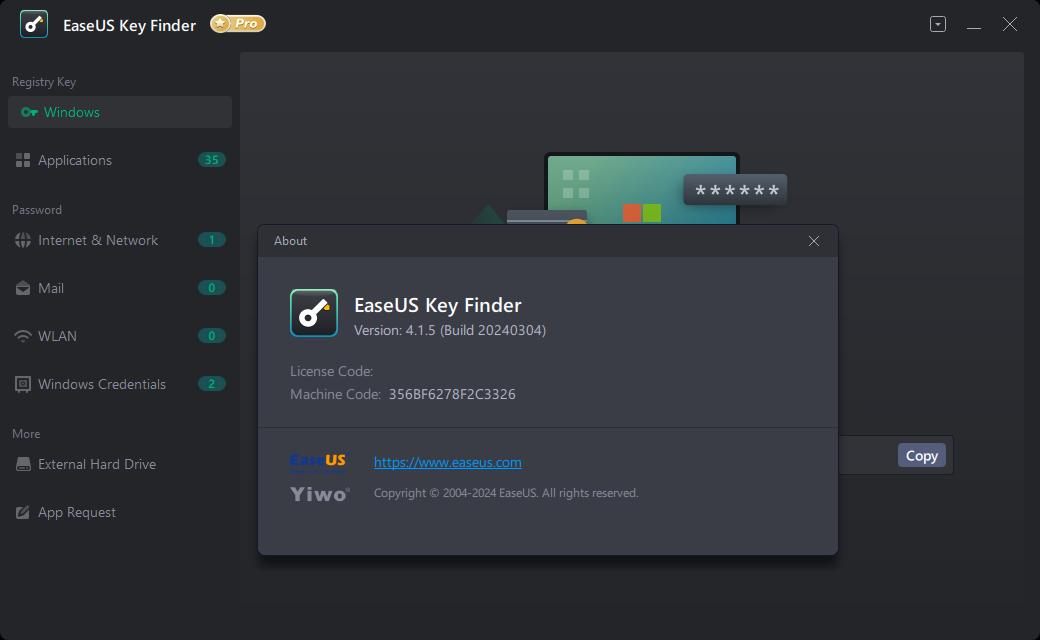Click the Applications grid icon
Viewport: 1040px width, 640px height.
pyautogui.click(x=23, y=160)
